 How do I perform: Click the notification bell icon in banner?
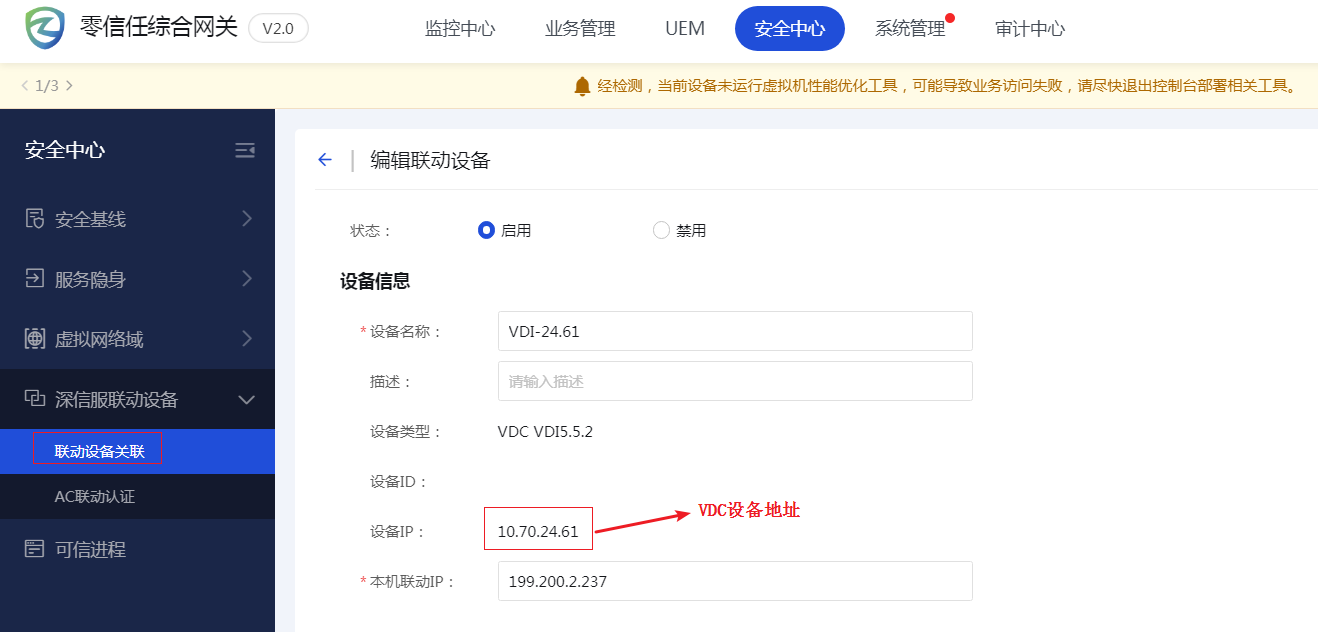(x=582, y=87)
